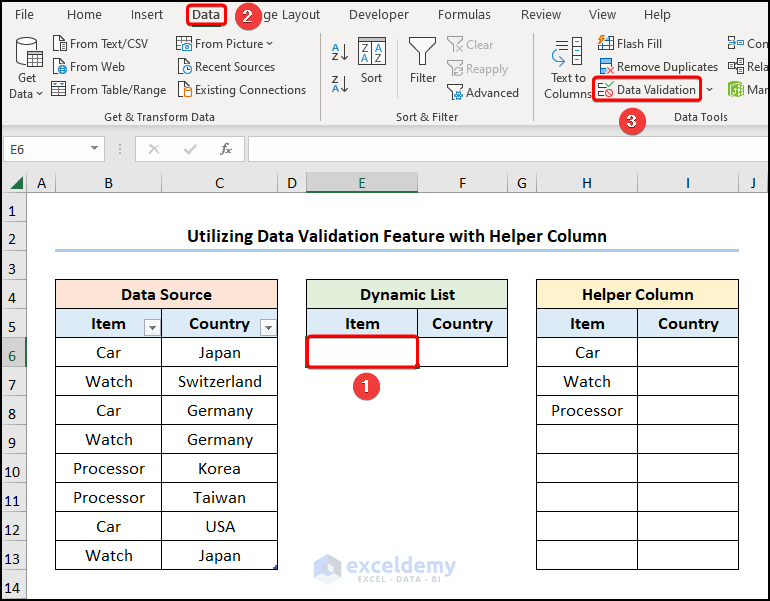The width and height of the screenshot is (770, 601).
Task: Expand Data Validation dropdown arrow
Action: pos(709,90)
